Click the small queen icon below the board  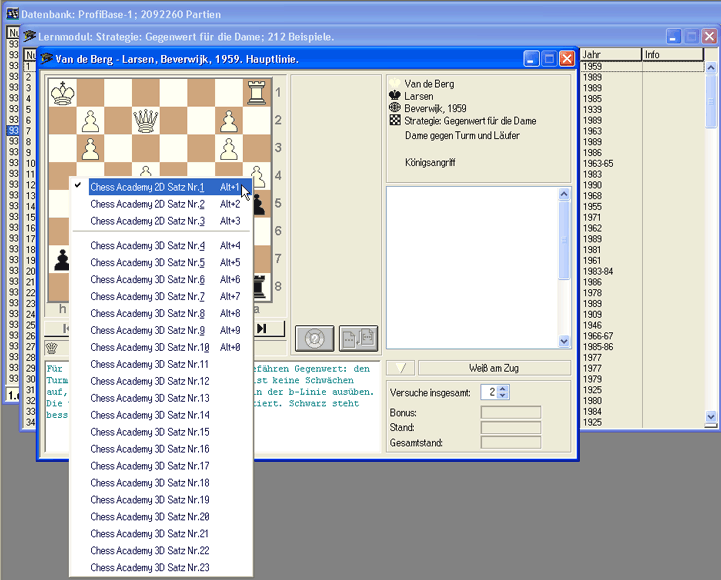(52, 348)
